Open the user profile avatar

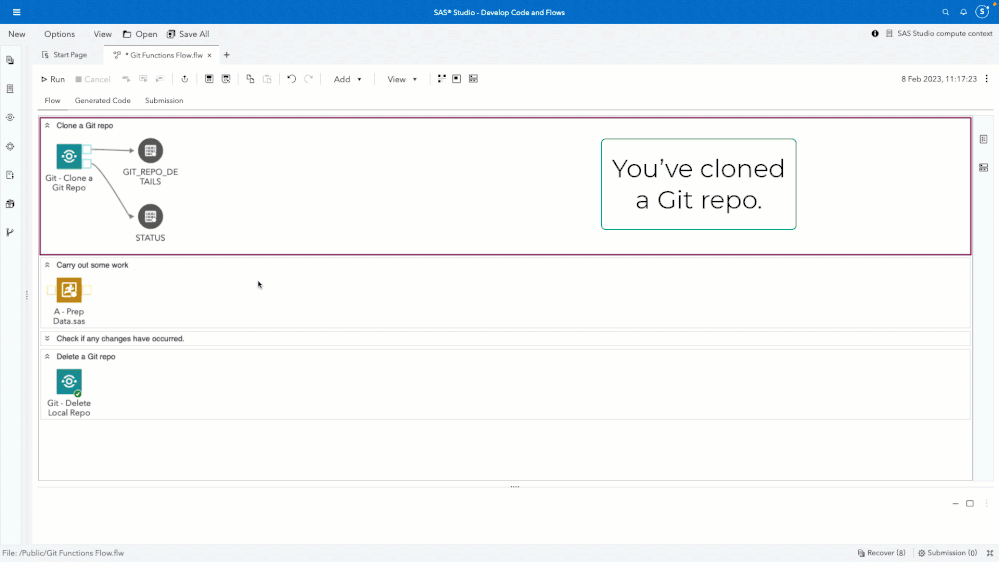click(982, 11)
